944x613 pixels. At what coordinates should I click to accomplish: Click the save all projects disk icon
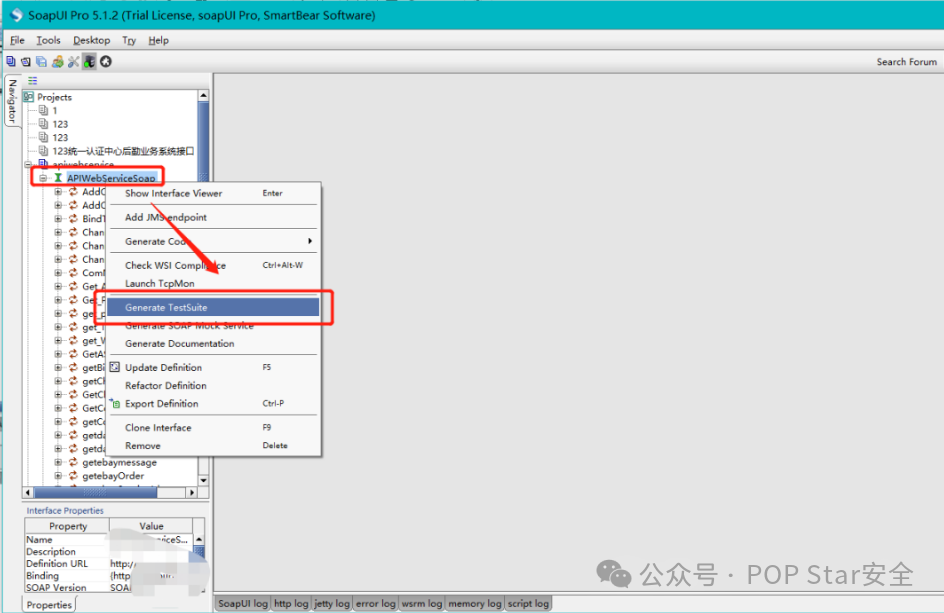pos(42,61)
